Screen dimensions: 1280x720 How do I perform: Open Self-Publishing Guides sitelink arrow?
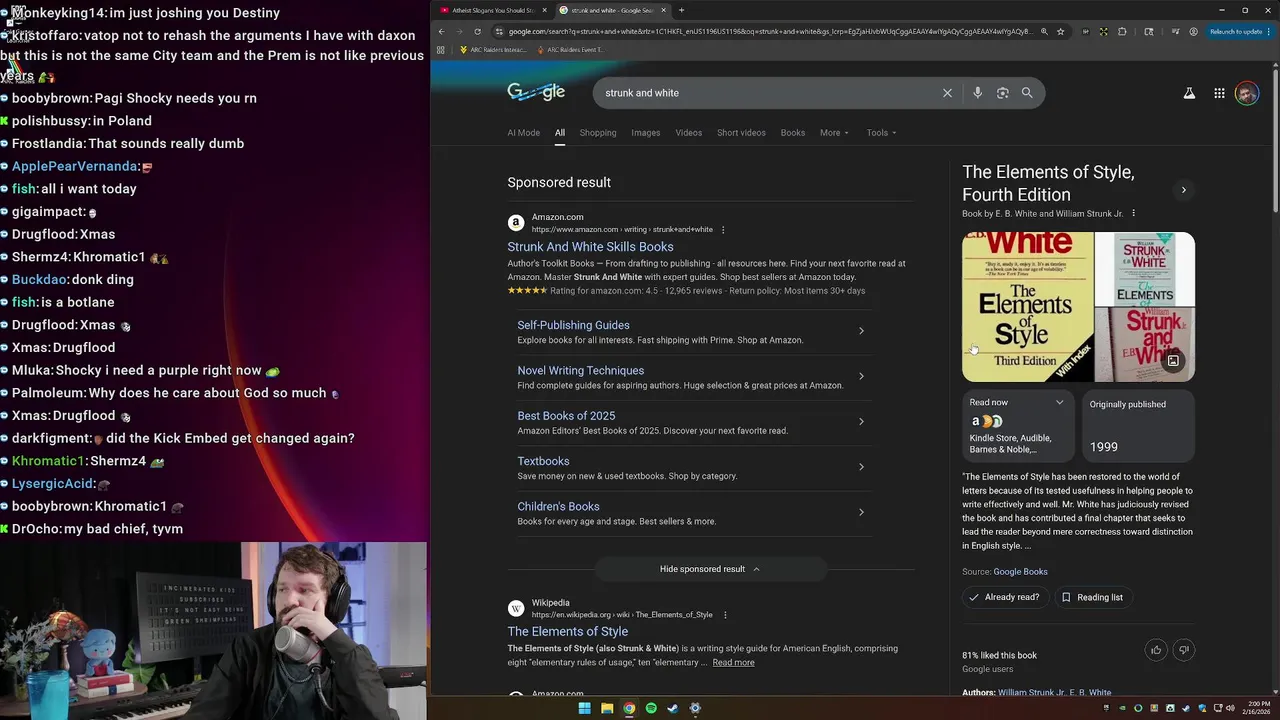point(861,331)
